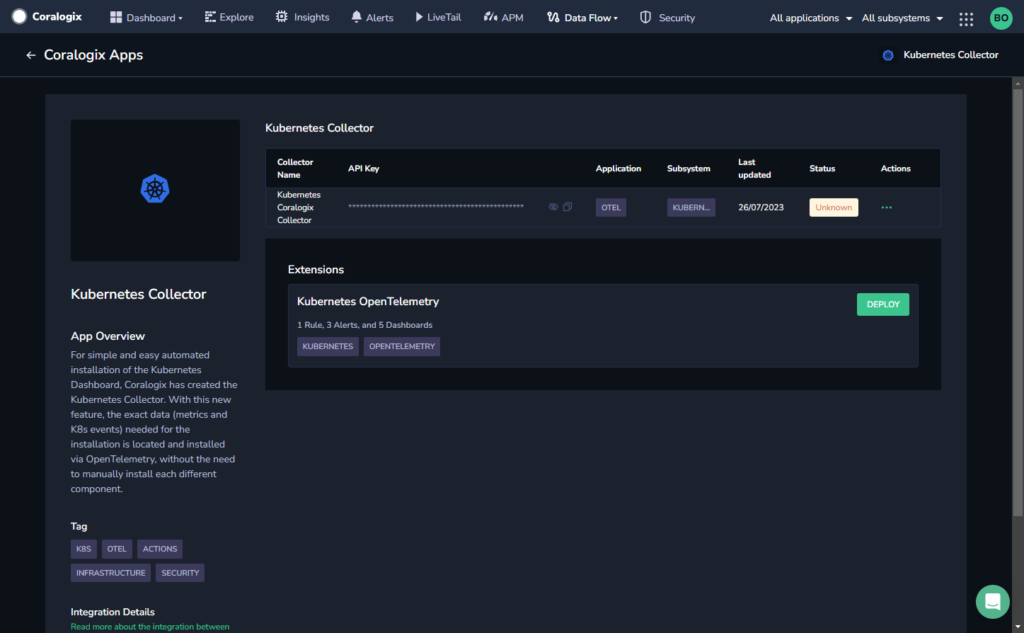Viewport: 1024px width, 633px height.
Task: Click the Insights gear icon
Action: [x=281, y=17]
